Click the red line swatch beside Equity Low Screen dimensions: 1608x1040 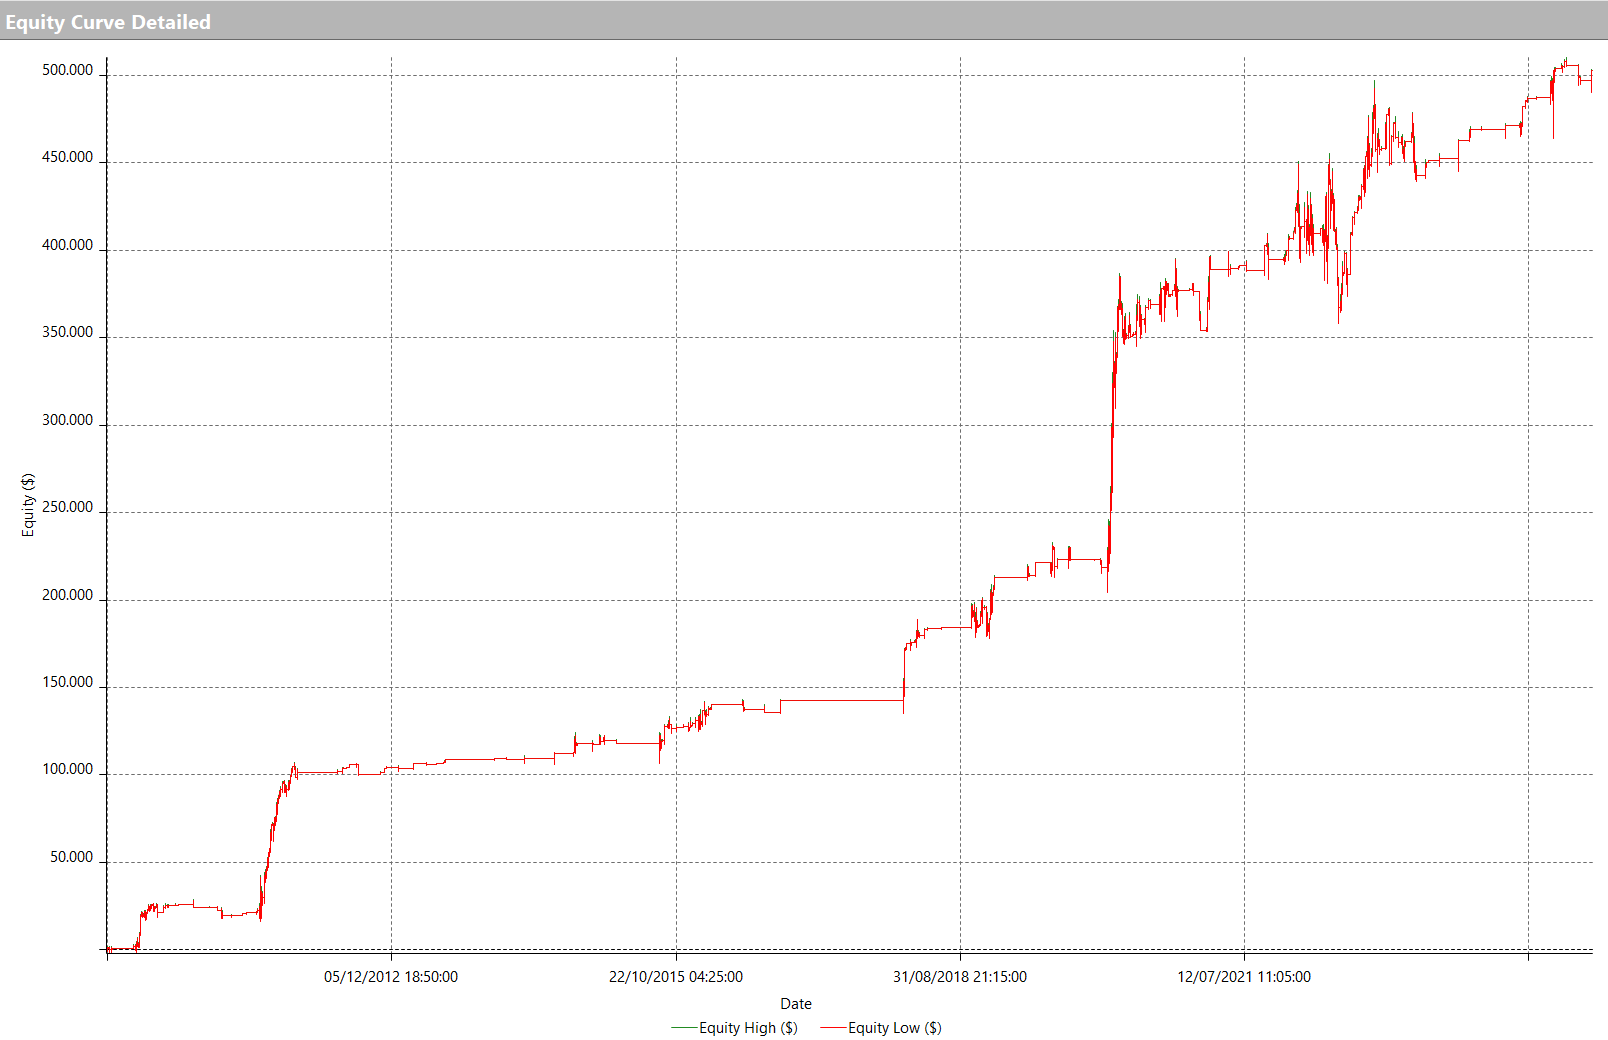(x=833, y=1028)
